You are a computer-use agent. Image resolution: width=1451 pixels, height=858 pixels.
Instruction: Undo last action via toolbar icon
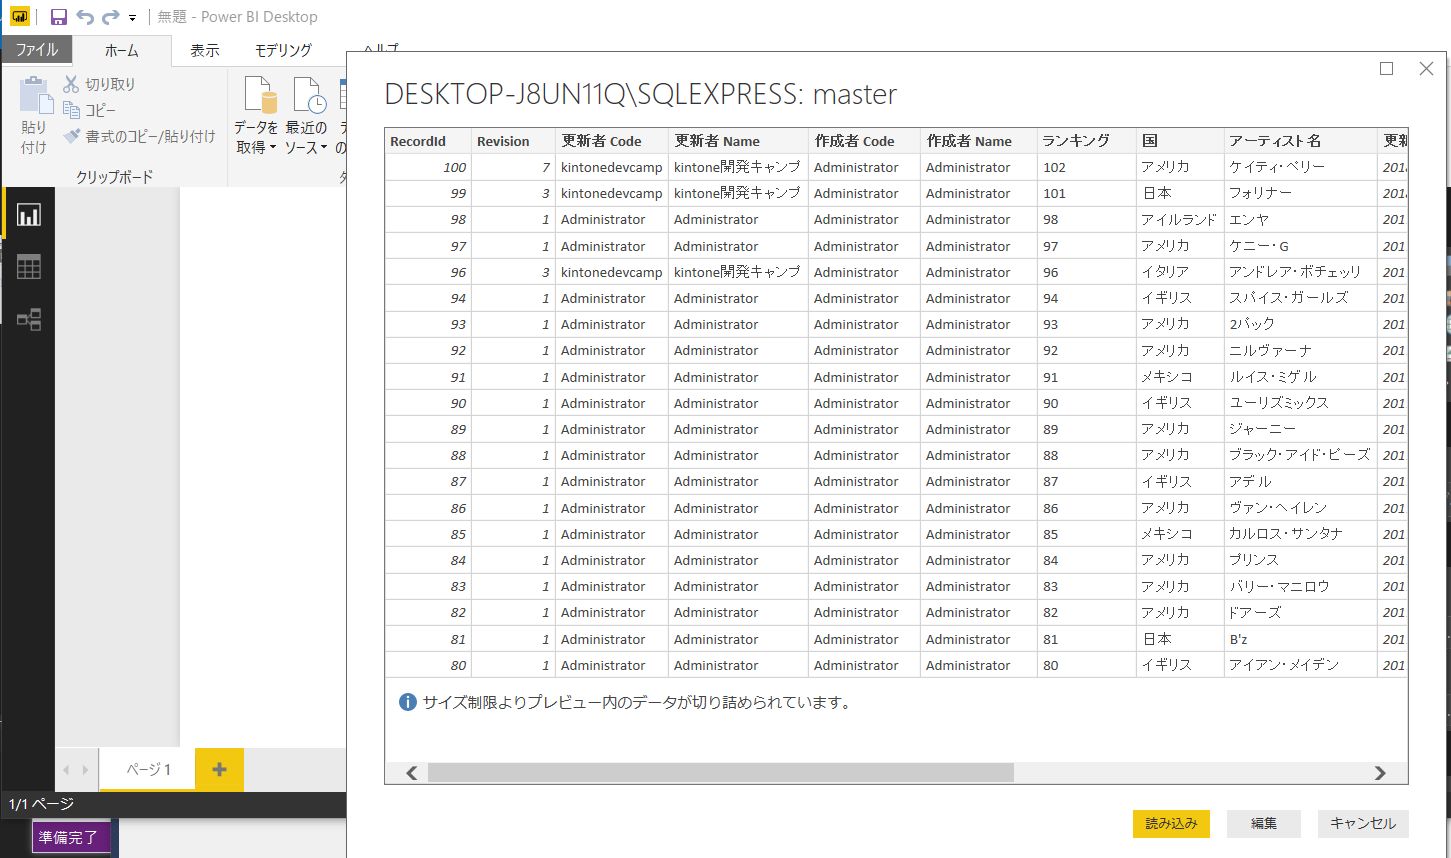[x=85, y=16]
